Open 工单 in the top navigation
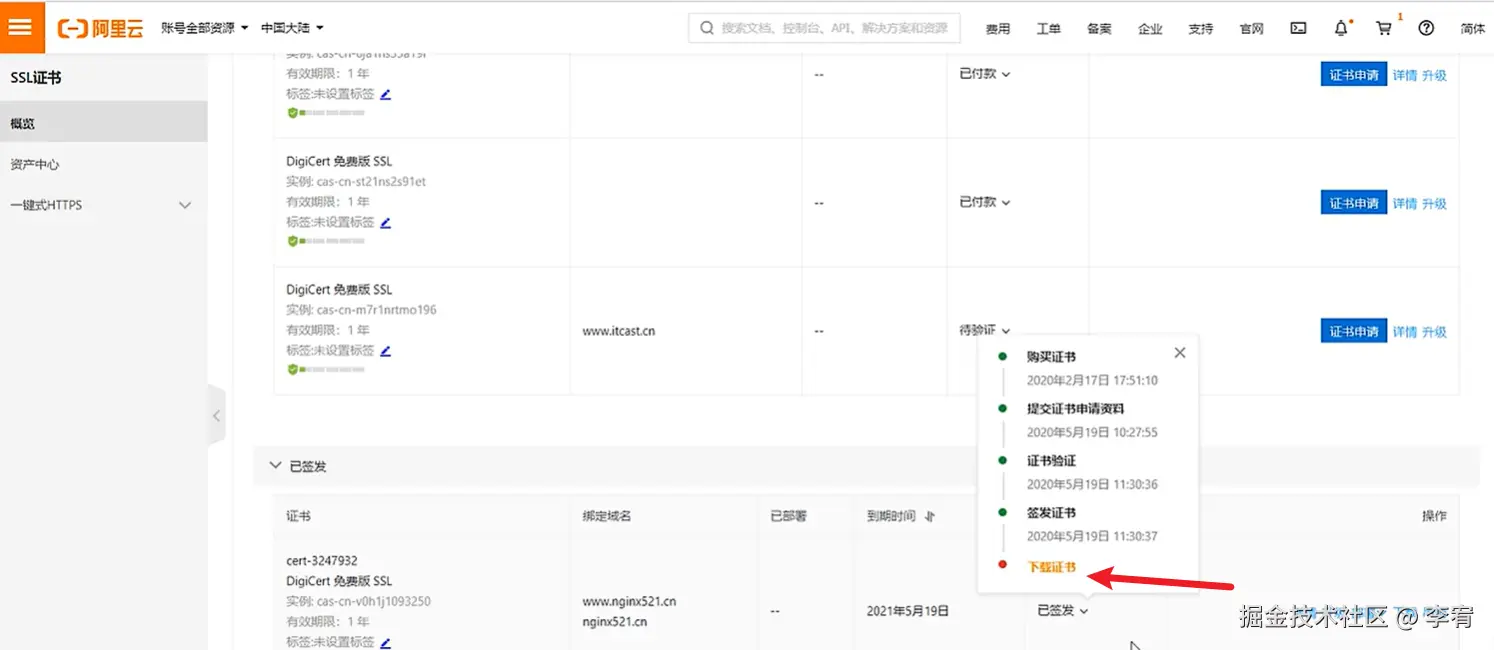Image resolution: width=1494 pixels, height=650 pixels. pos(1048,29)
